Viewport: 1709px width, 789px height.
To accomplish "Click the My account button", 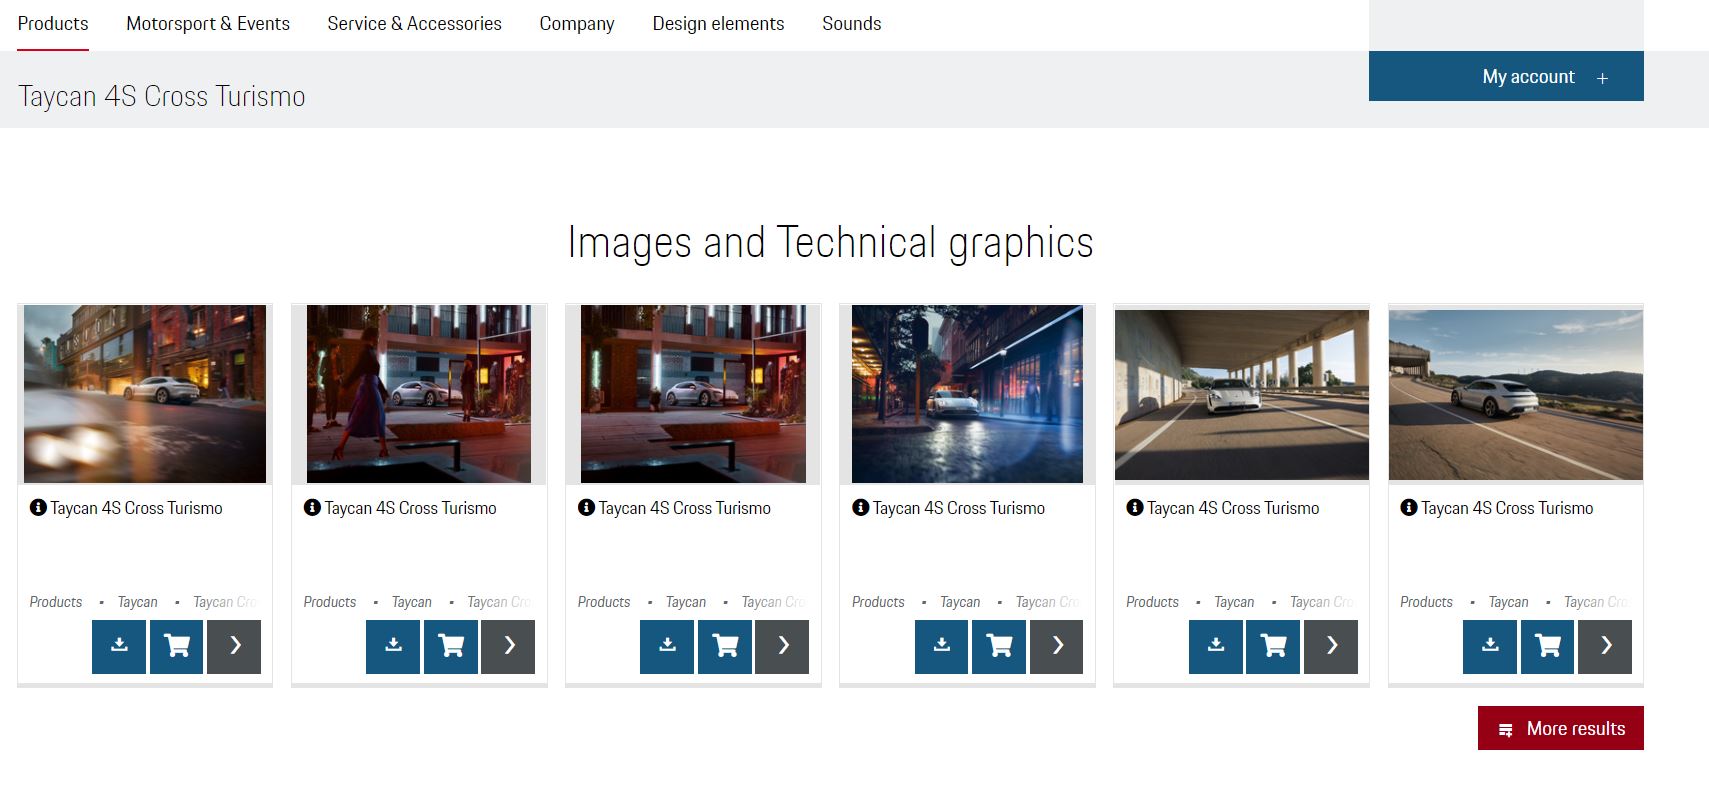I will 1506,76.
